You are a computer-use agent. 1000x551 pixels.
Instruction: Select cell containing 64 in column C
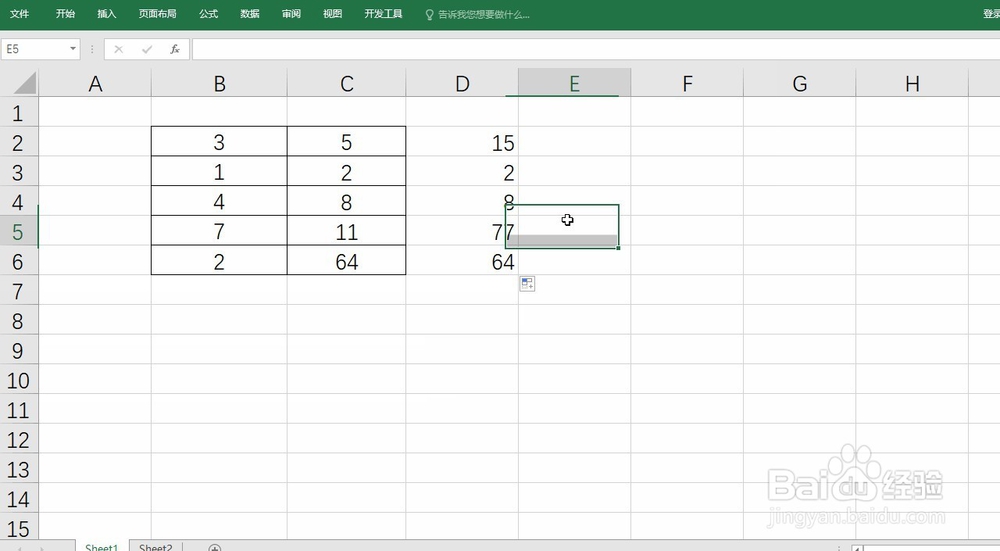click(346, 262)
